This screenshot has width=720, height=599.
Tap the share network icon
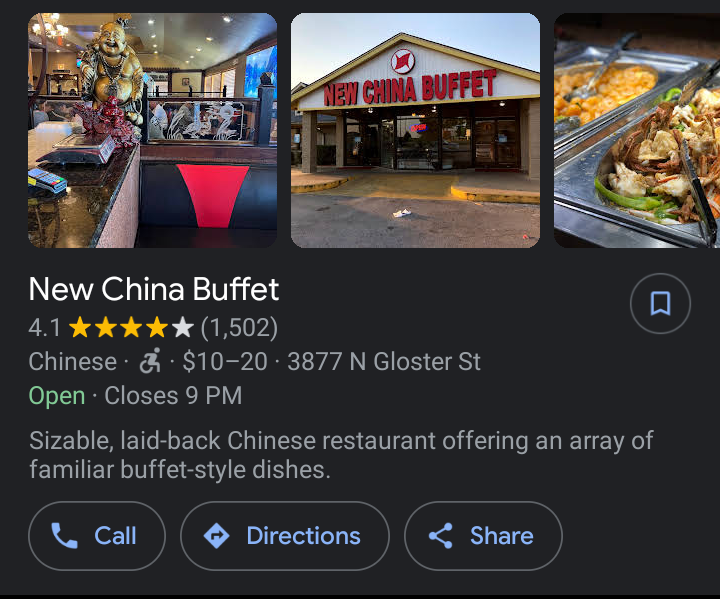click(441, 536)
